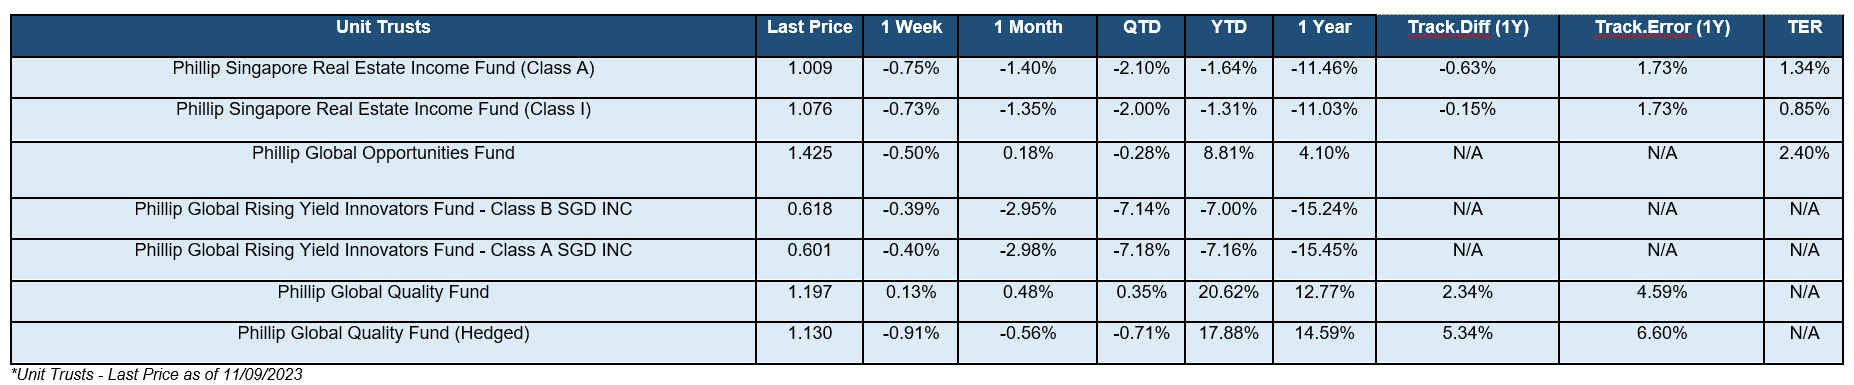The image size is (1854, 385).
Task: Click the 1 Week column header
Action: (x=911, y=28)
